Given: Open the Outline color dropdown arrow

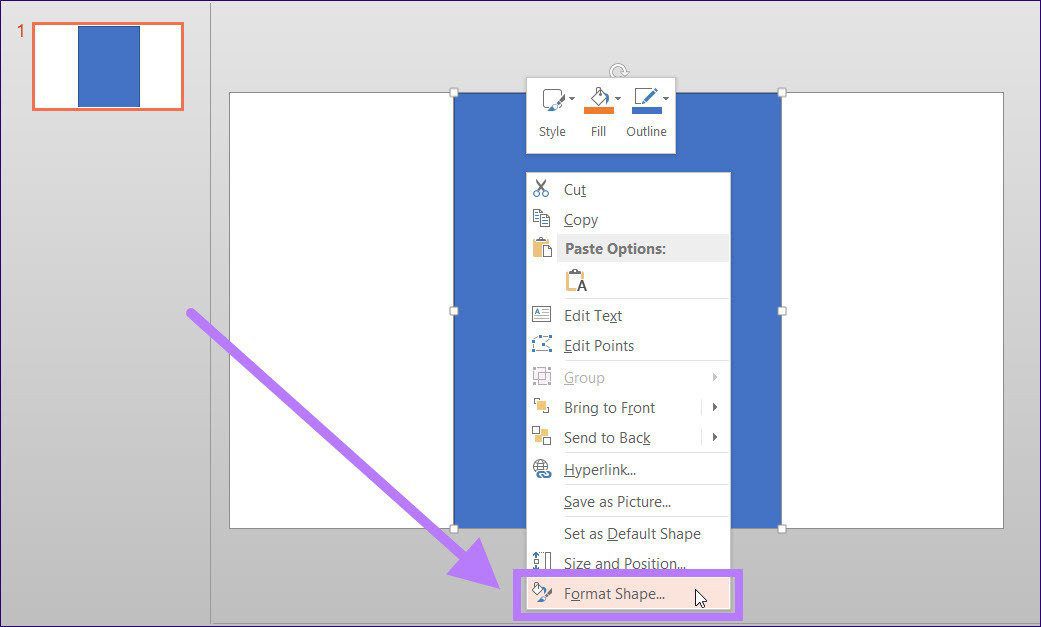Looking at the screenshot, I should (x=665, y=99).
